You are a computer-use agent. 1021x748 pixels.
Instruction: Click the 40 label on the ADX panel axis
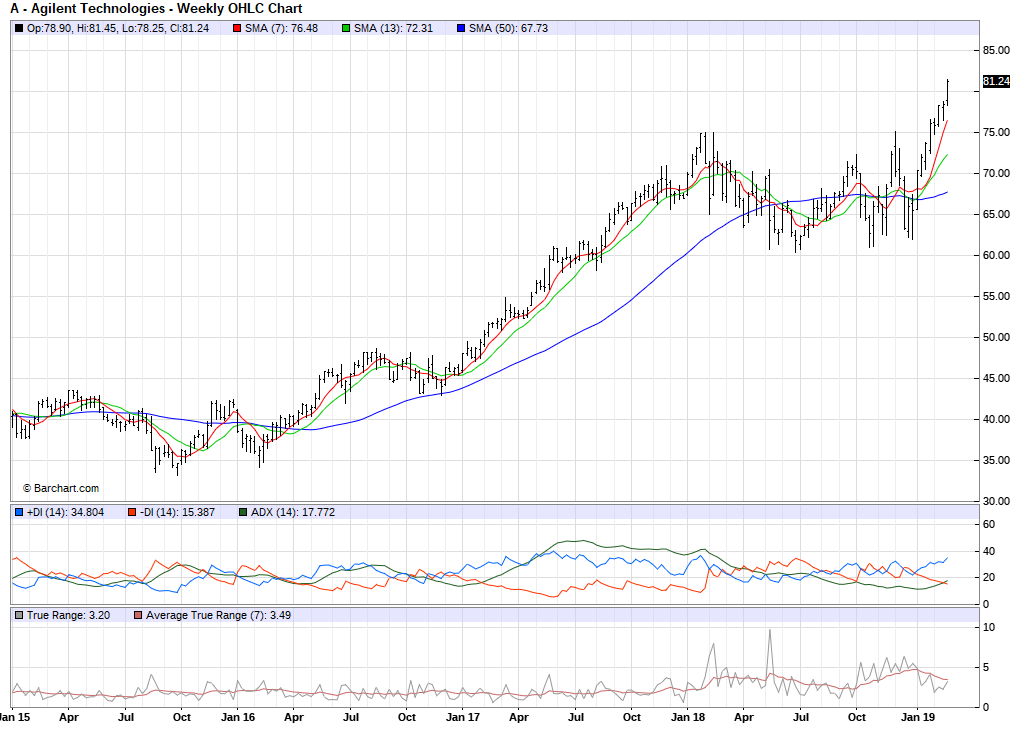click(989, 551)
